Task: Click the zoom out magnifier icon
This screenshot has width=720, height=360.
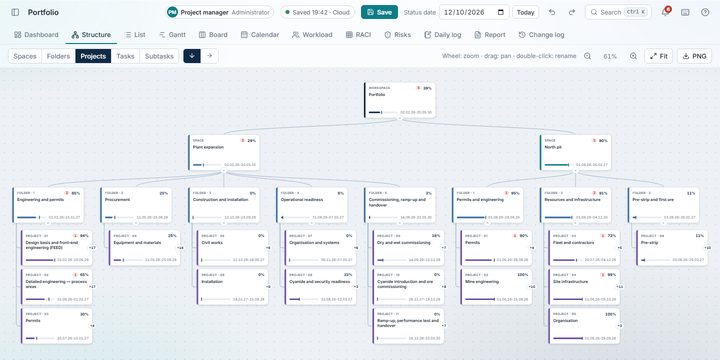Action: coord(587,56)
